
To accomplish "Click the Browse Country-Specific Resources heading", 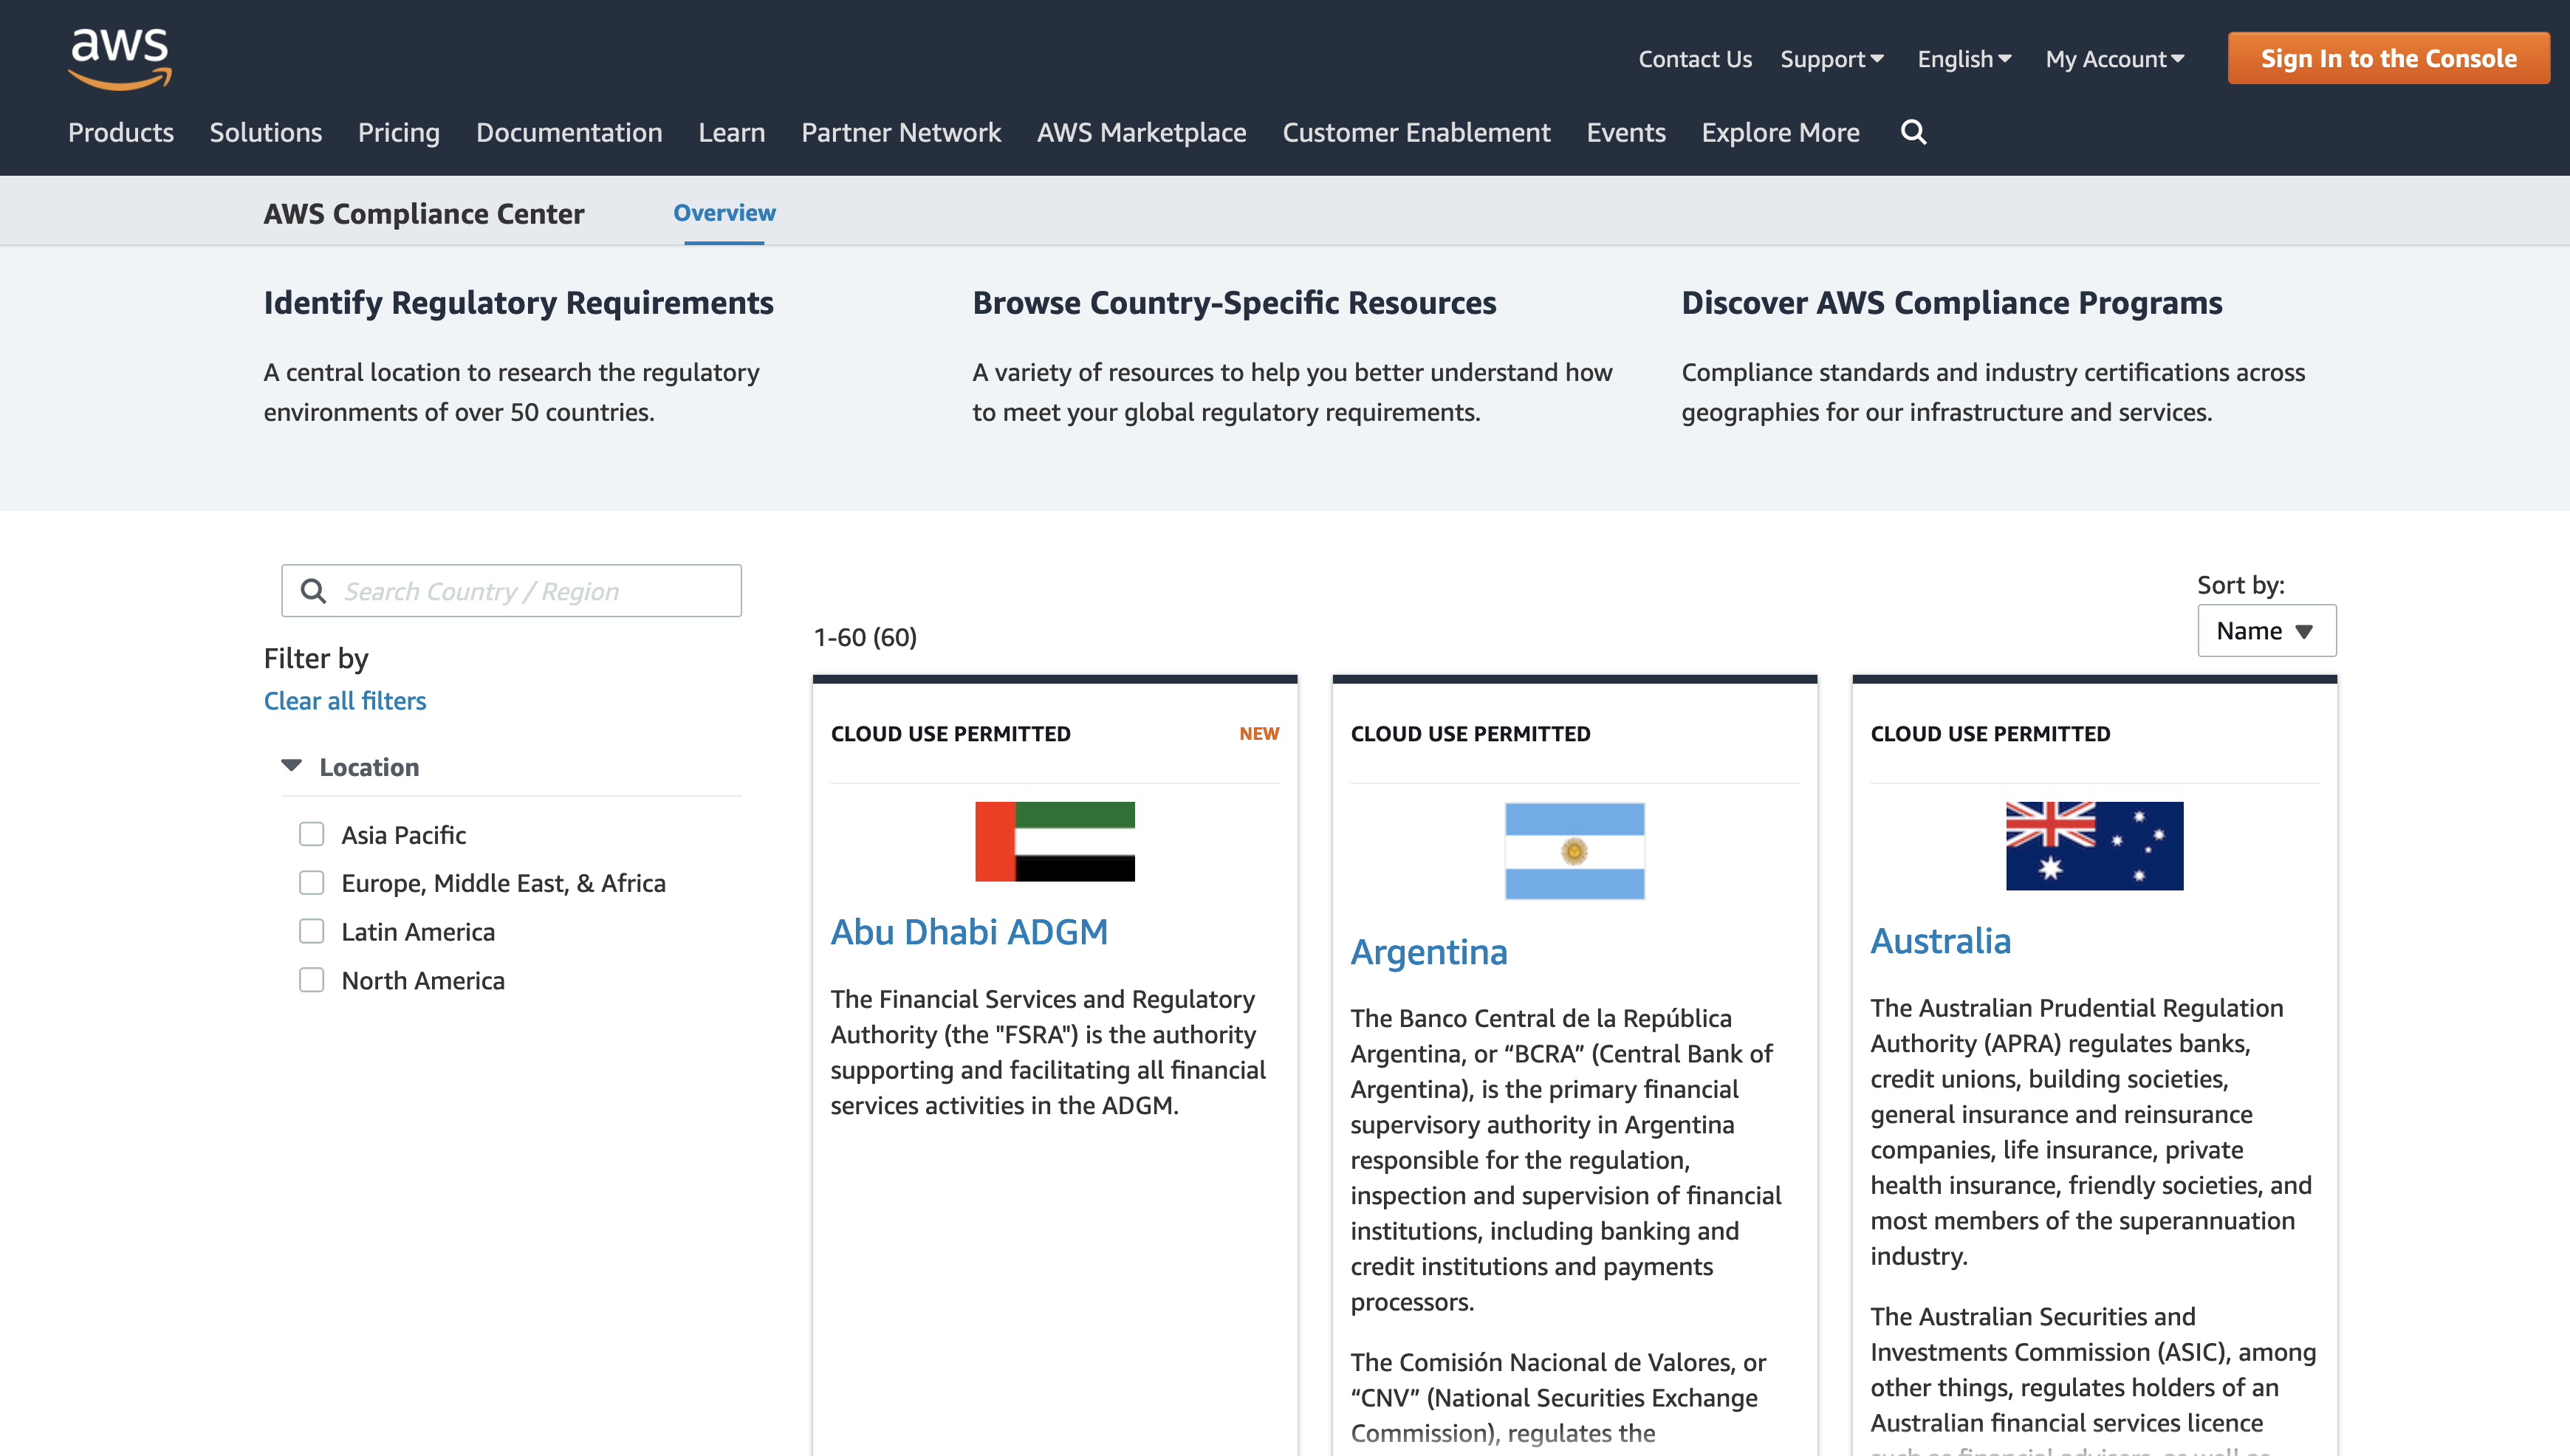I will click(x=1234, y=303).
